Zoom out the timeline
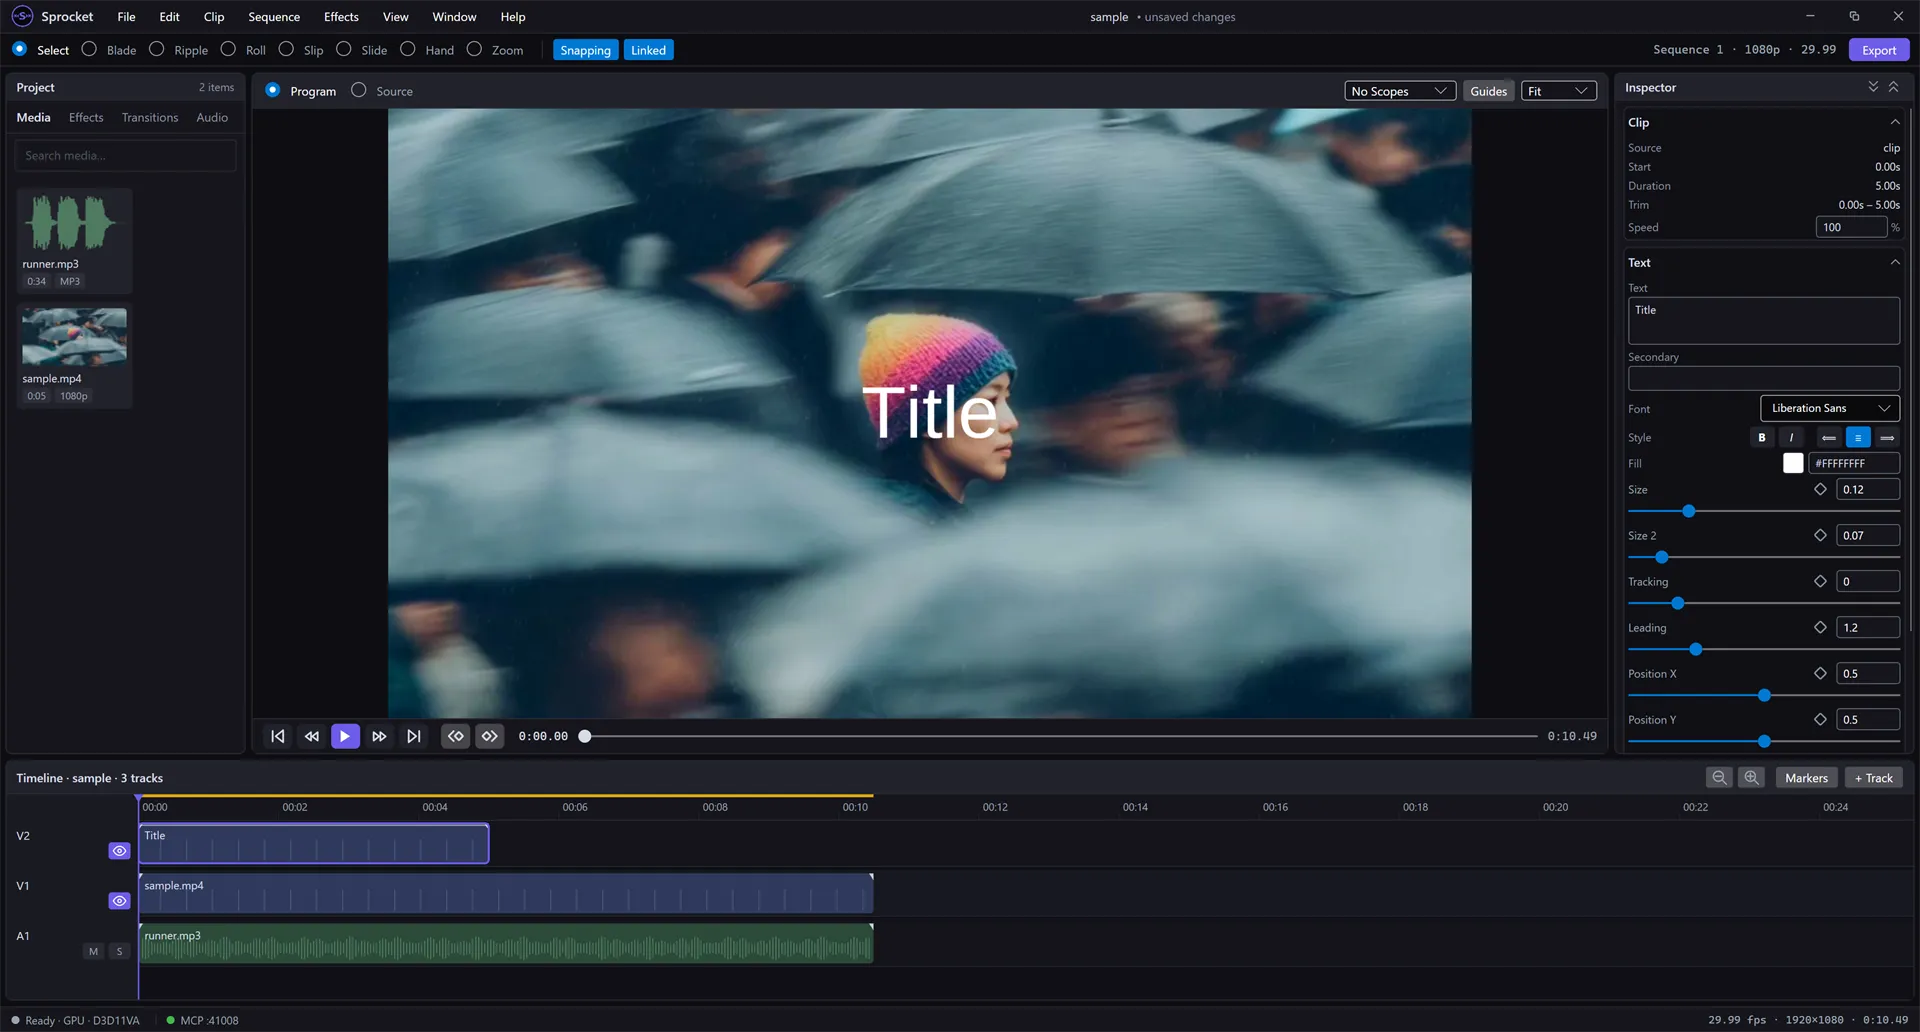Image resolution: width=1920 pixels, height=1032 pixels. coord(1719,778)
